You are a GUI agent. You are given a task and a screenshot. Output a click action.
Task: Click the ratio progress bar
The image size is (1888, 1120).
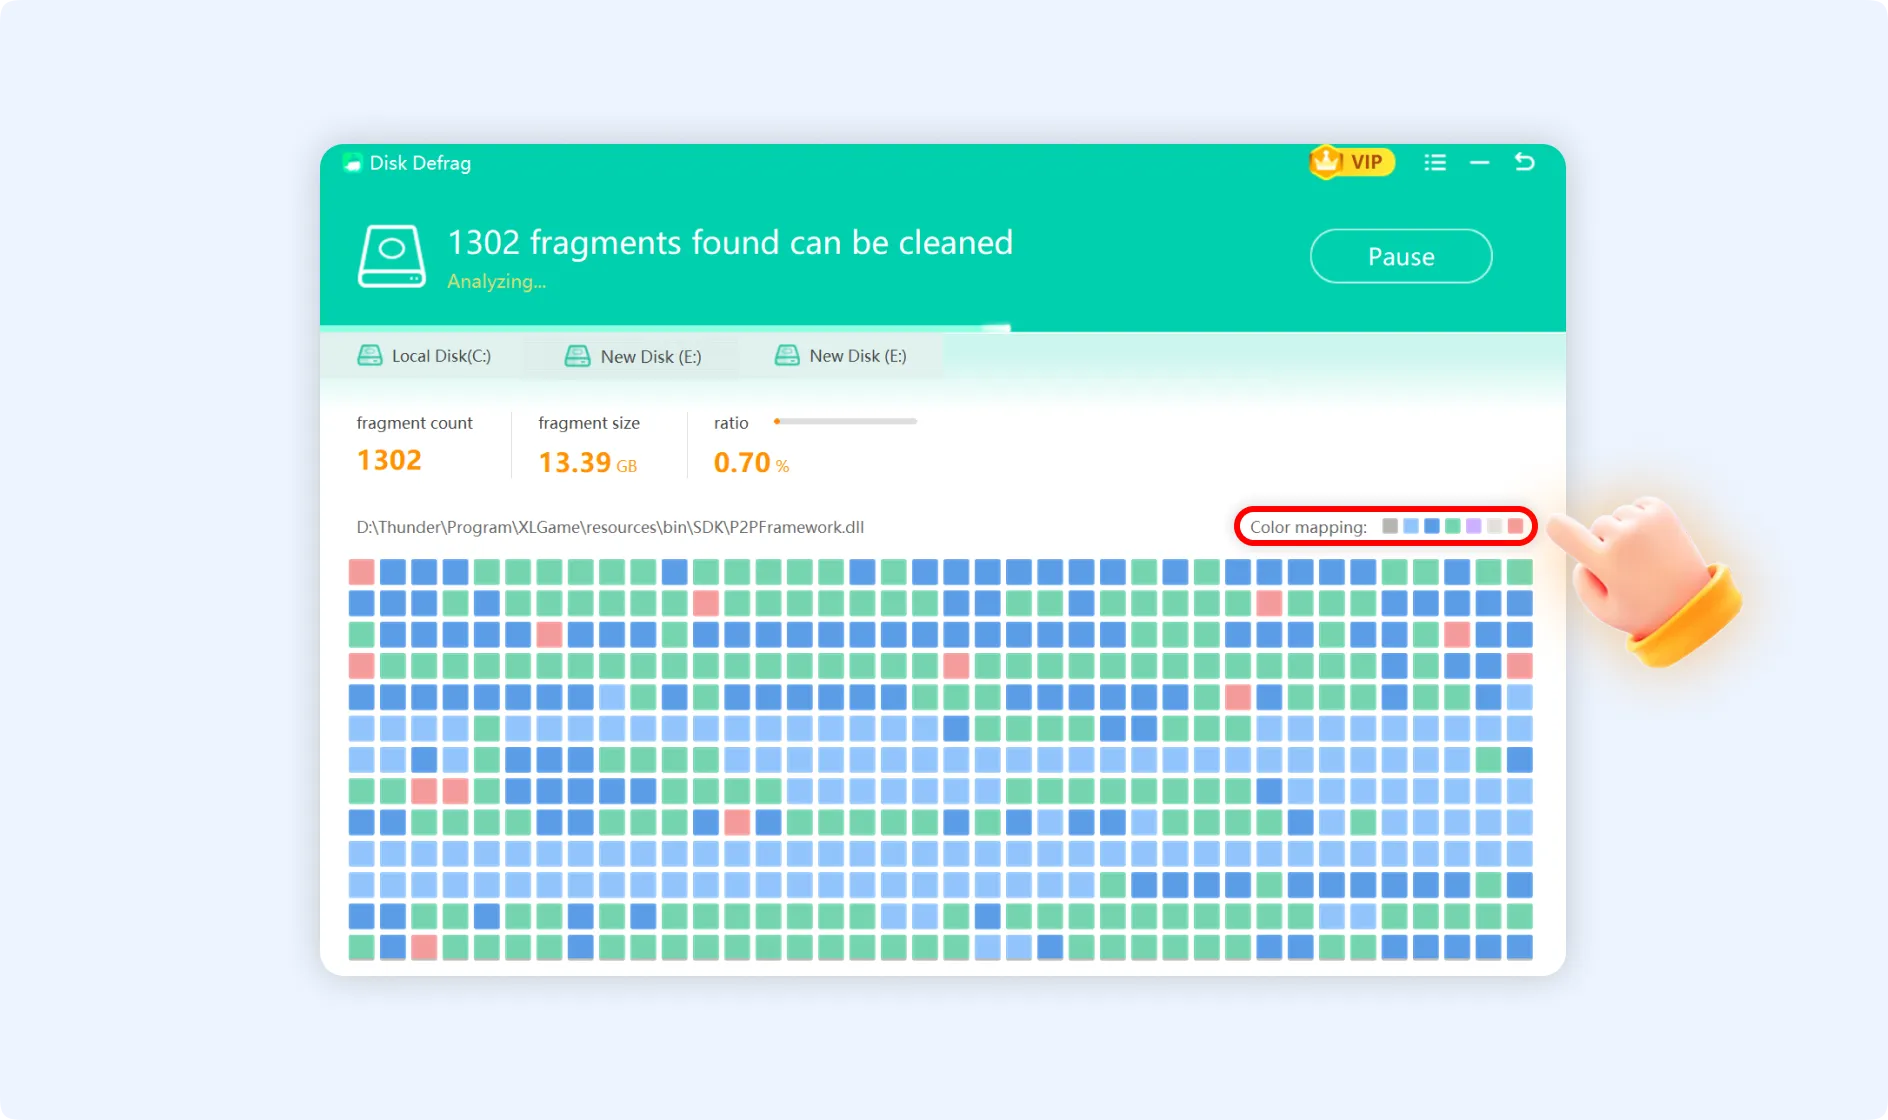[845, 422]
